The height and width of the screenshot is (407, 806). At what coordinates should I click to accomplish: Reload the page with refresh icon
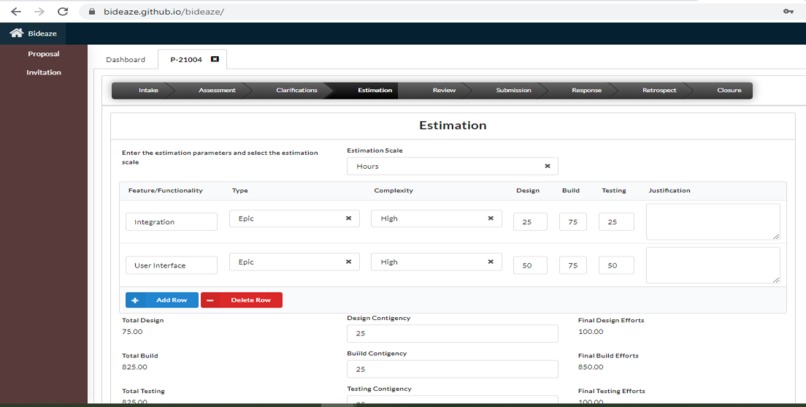63,11
